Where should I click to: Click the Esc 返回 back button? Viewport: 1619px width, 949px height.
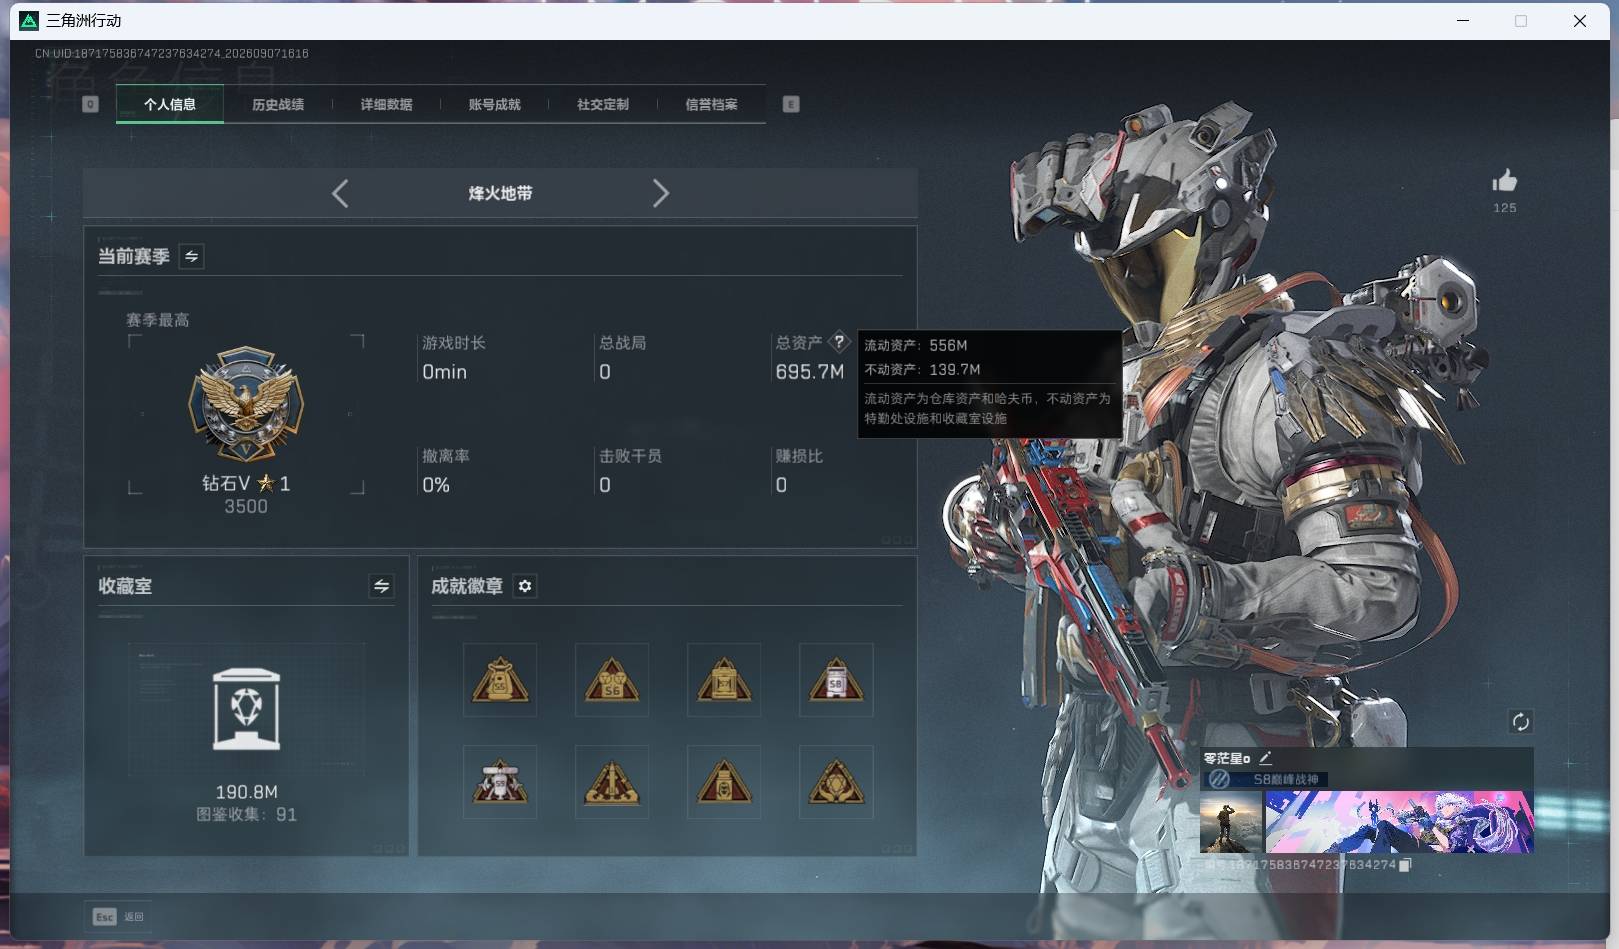click(x=118, y=917)
